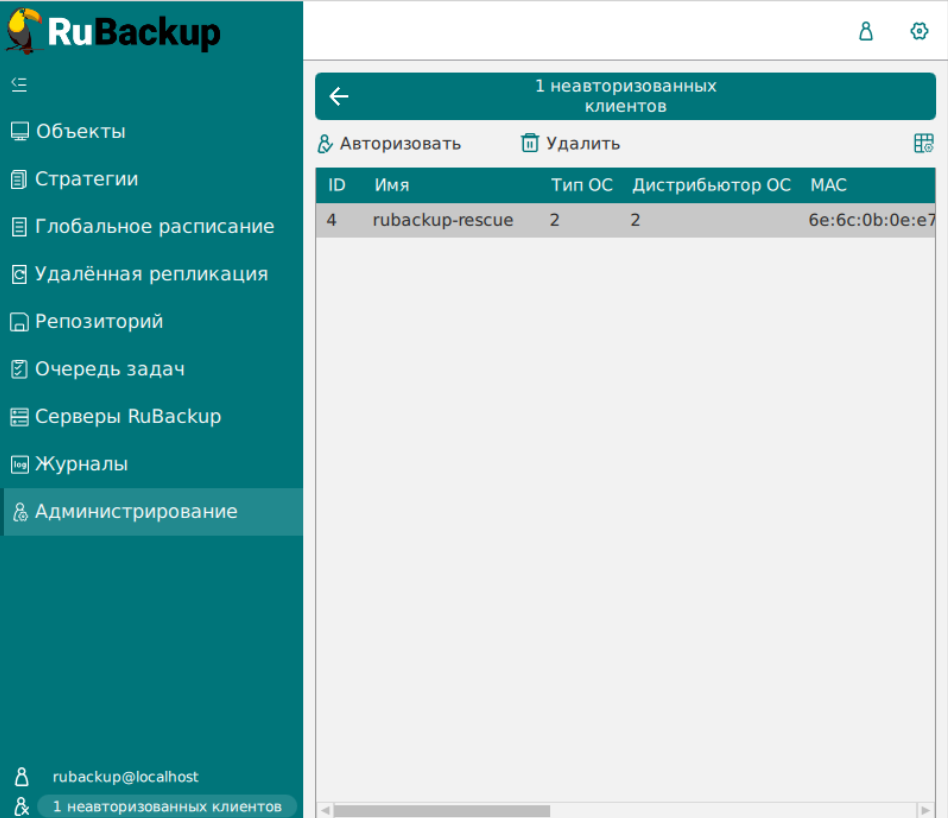Image resolution: width=948 pixels, height=818 pixels.
Task: Open the table column settings icon
Action: [923, 144]
